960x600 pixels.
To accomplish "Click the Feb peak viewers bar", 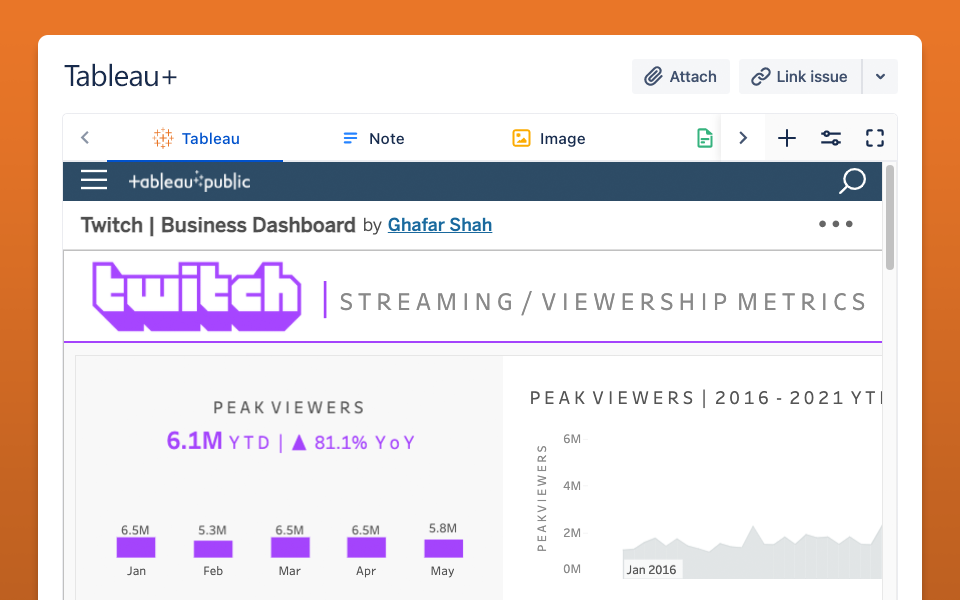I will [213, 549].
